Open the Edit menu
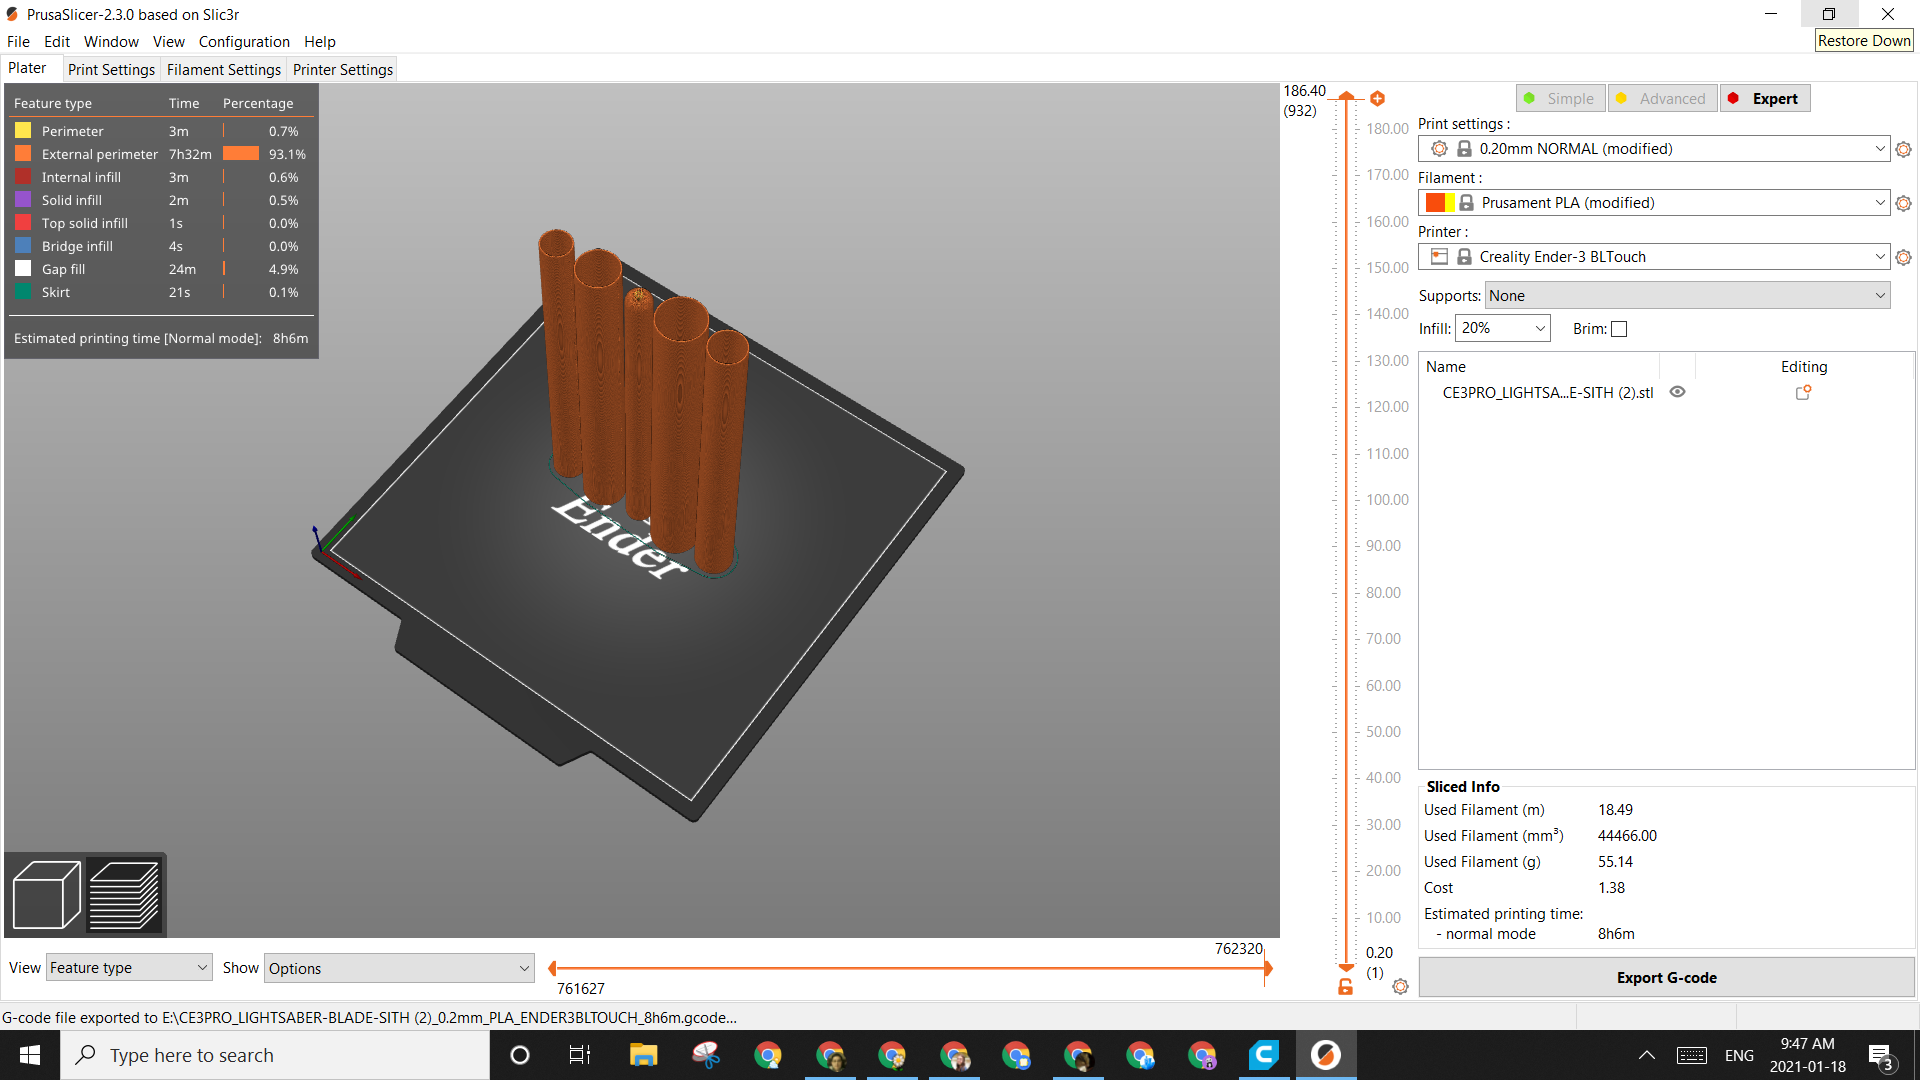The width and height of the screenshot is (1920, 1080). 57,41
